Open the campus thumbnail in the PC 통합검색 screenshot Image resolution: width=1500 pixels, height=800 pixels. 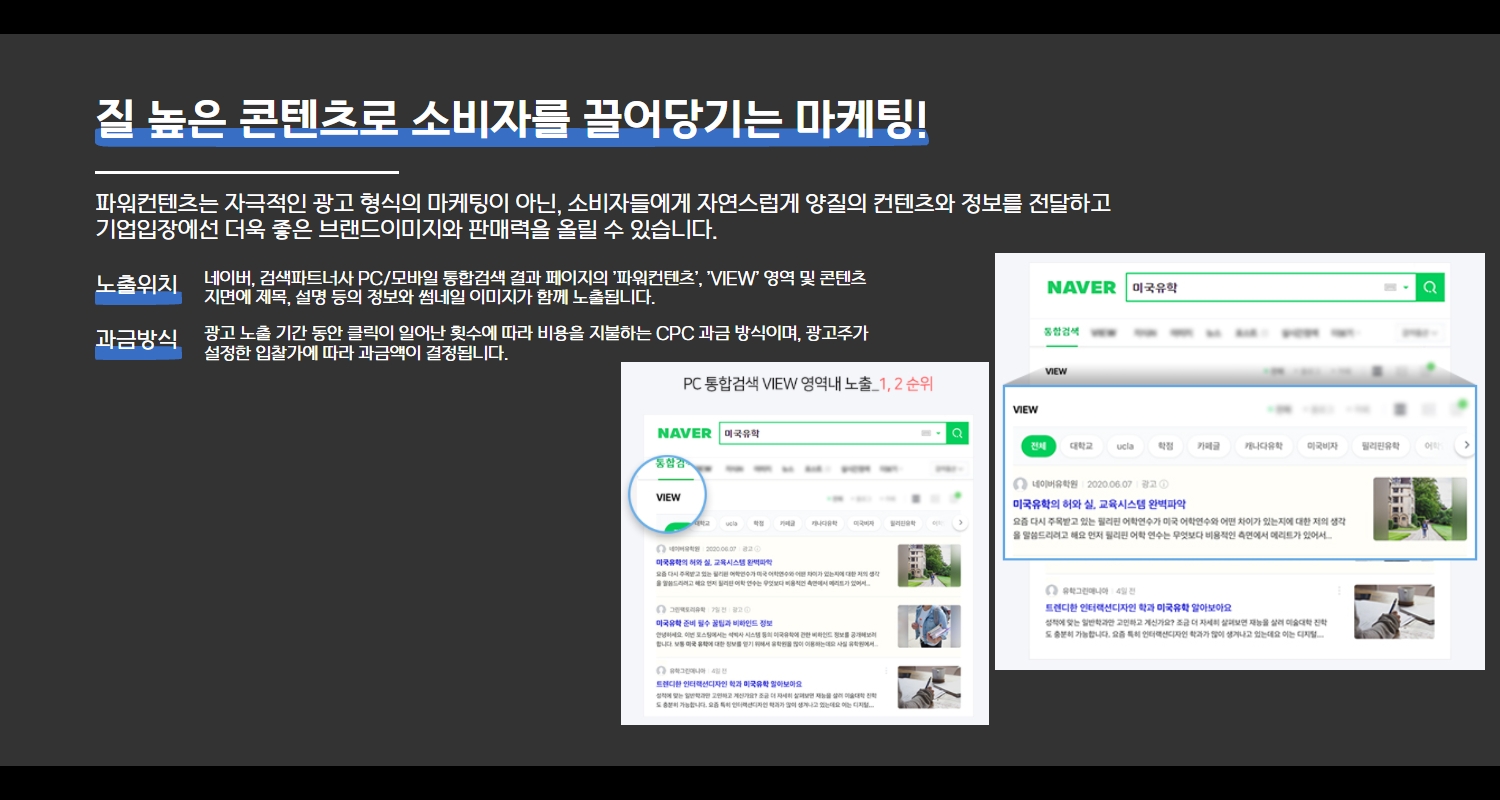929,565
